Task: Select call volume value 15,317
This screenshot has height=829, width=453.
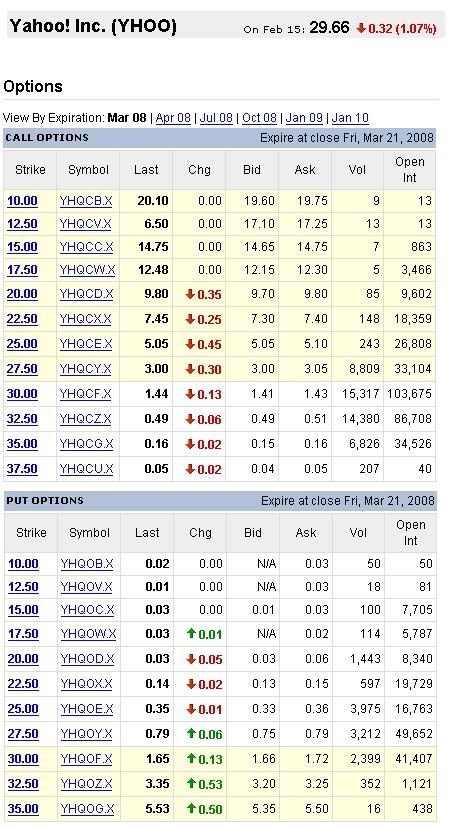Action: pos(361,394)
